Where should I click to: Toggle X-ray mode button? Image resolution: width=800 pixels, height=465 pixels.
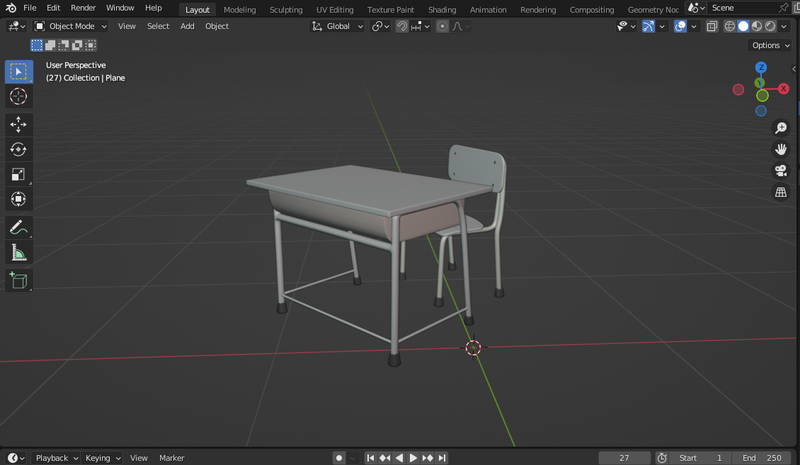[x=712, y=26]
